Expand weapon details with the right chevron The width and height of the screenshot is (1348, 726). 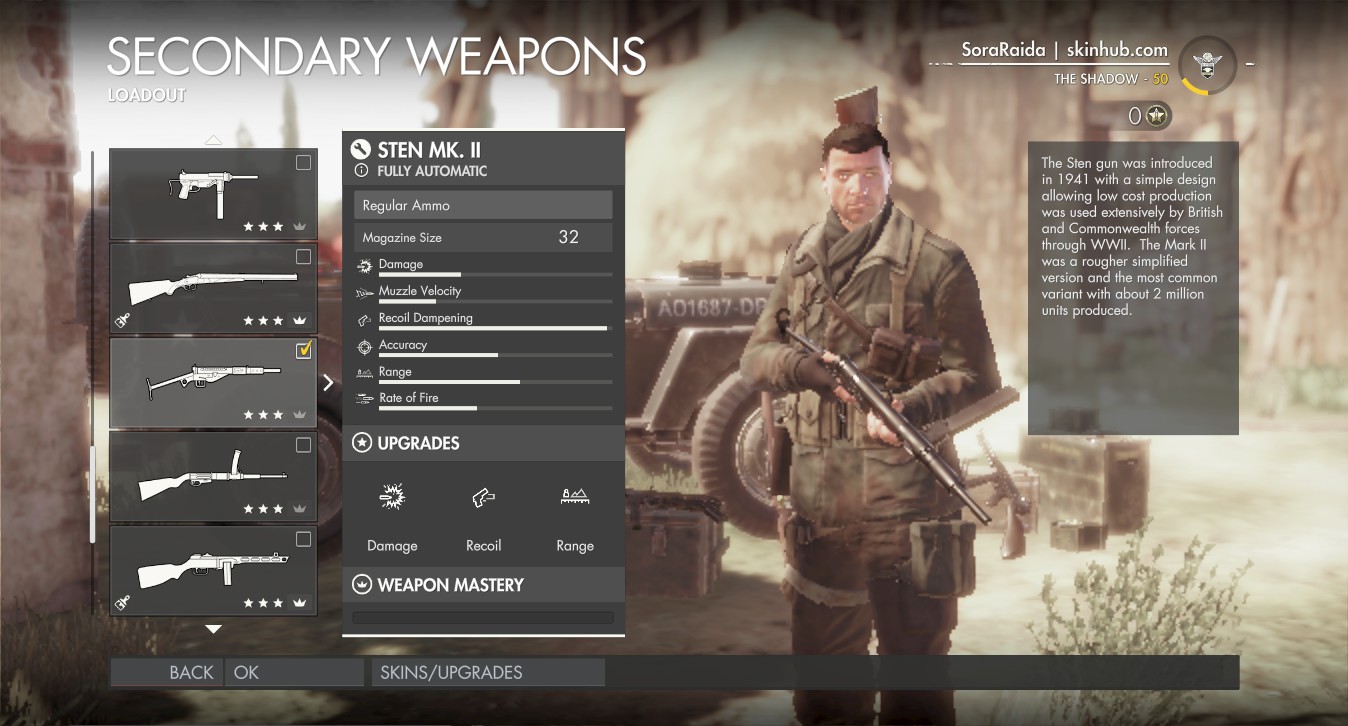point(328,382)
